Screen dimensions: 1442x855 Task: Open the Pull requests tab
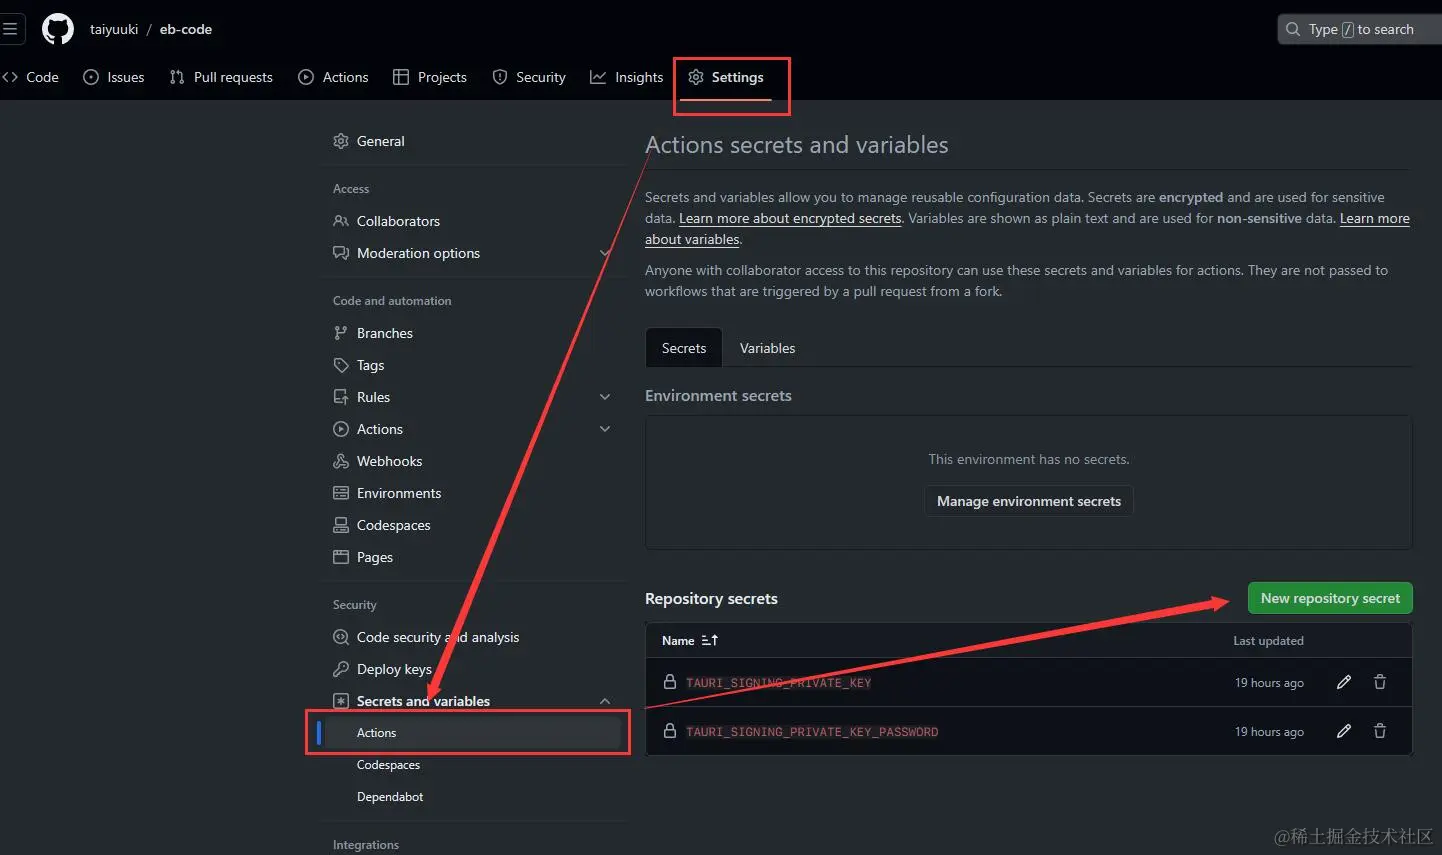221,77
